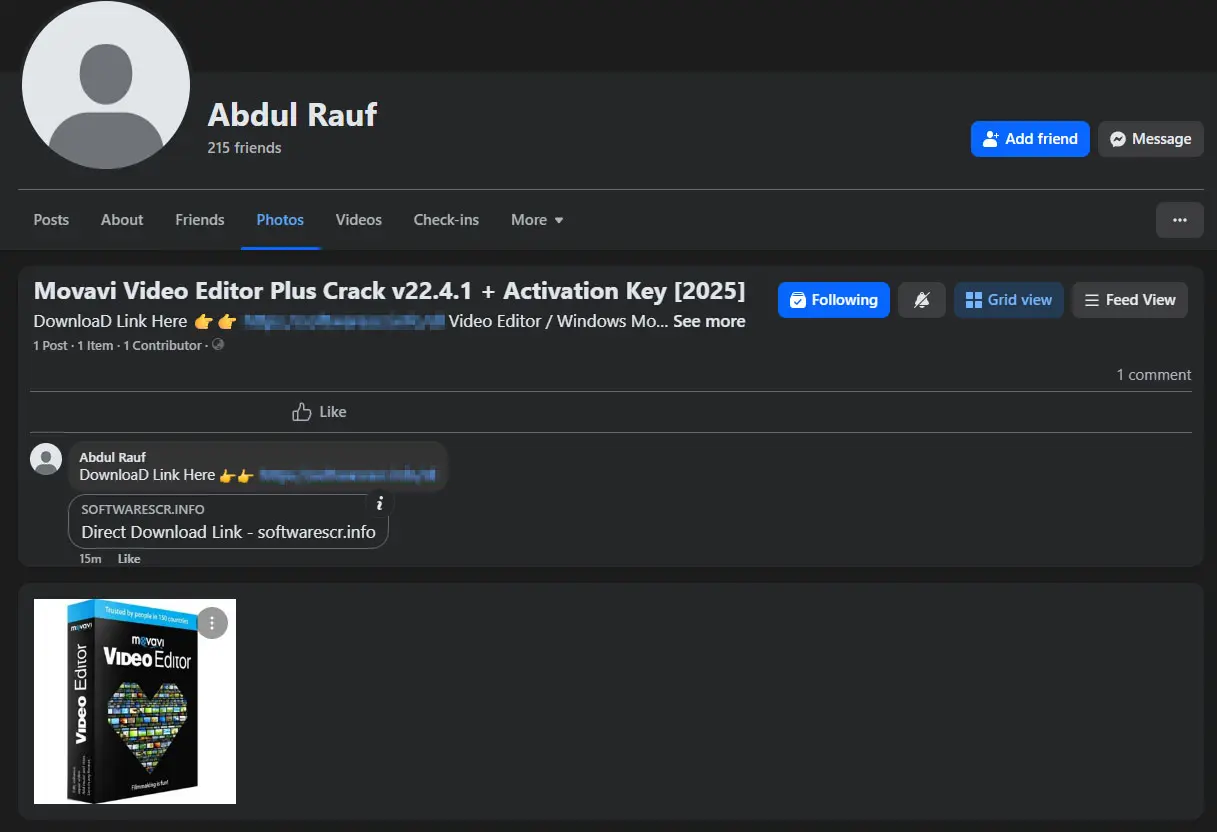Switch to Feed View
The width and height of the screenshot is (1217, 832).
click(1130, 300)
